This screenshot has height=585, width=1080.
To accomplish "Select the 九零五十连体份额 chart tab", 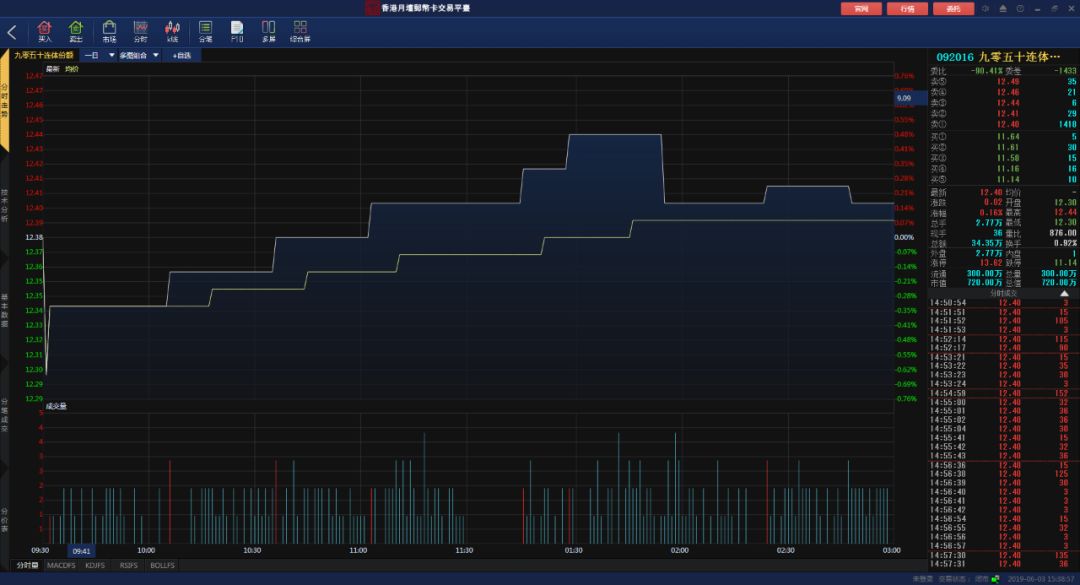I will (43, 55).
